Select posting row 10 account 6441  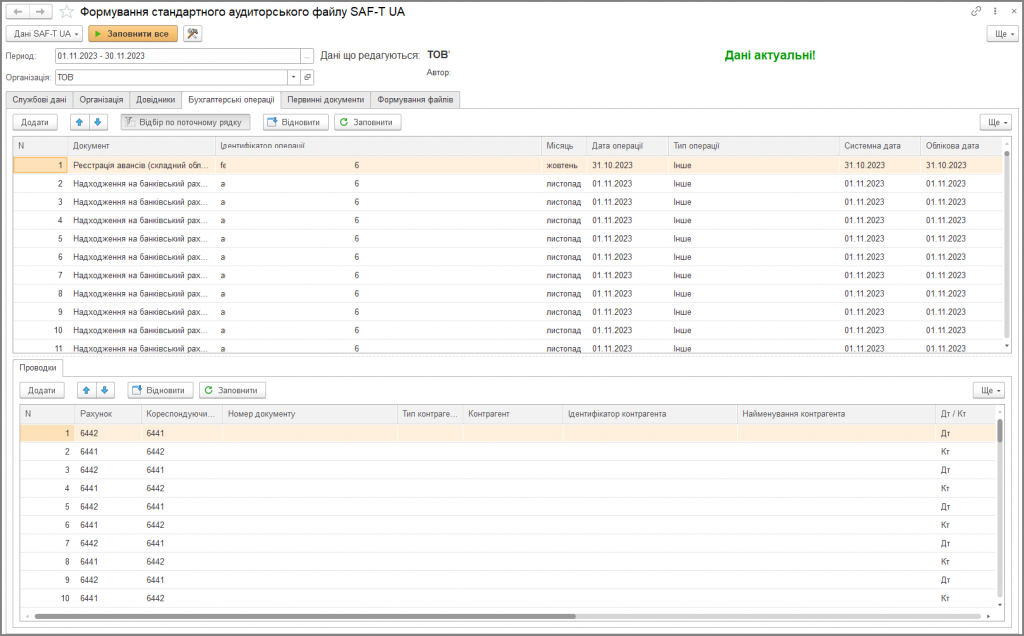(x=108, y=598)
